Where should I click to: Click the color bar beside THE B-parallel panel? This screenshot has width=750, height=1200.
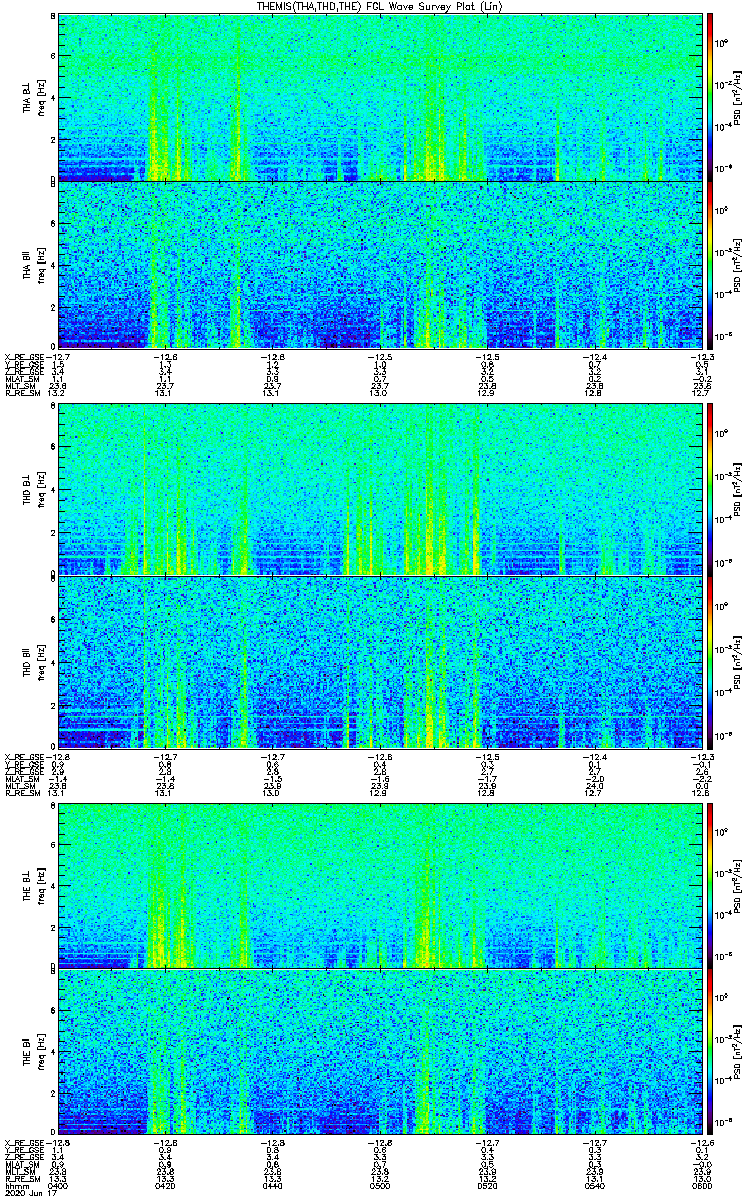click(x=710, y=1052)
